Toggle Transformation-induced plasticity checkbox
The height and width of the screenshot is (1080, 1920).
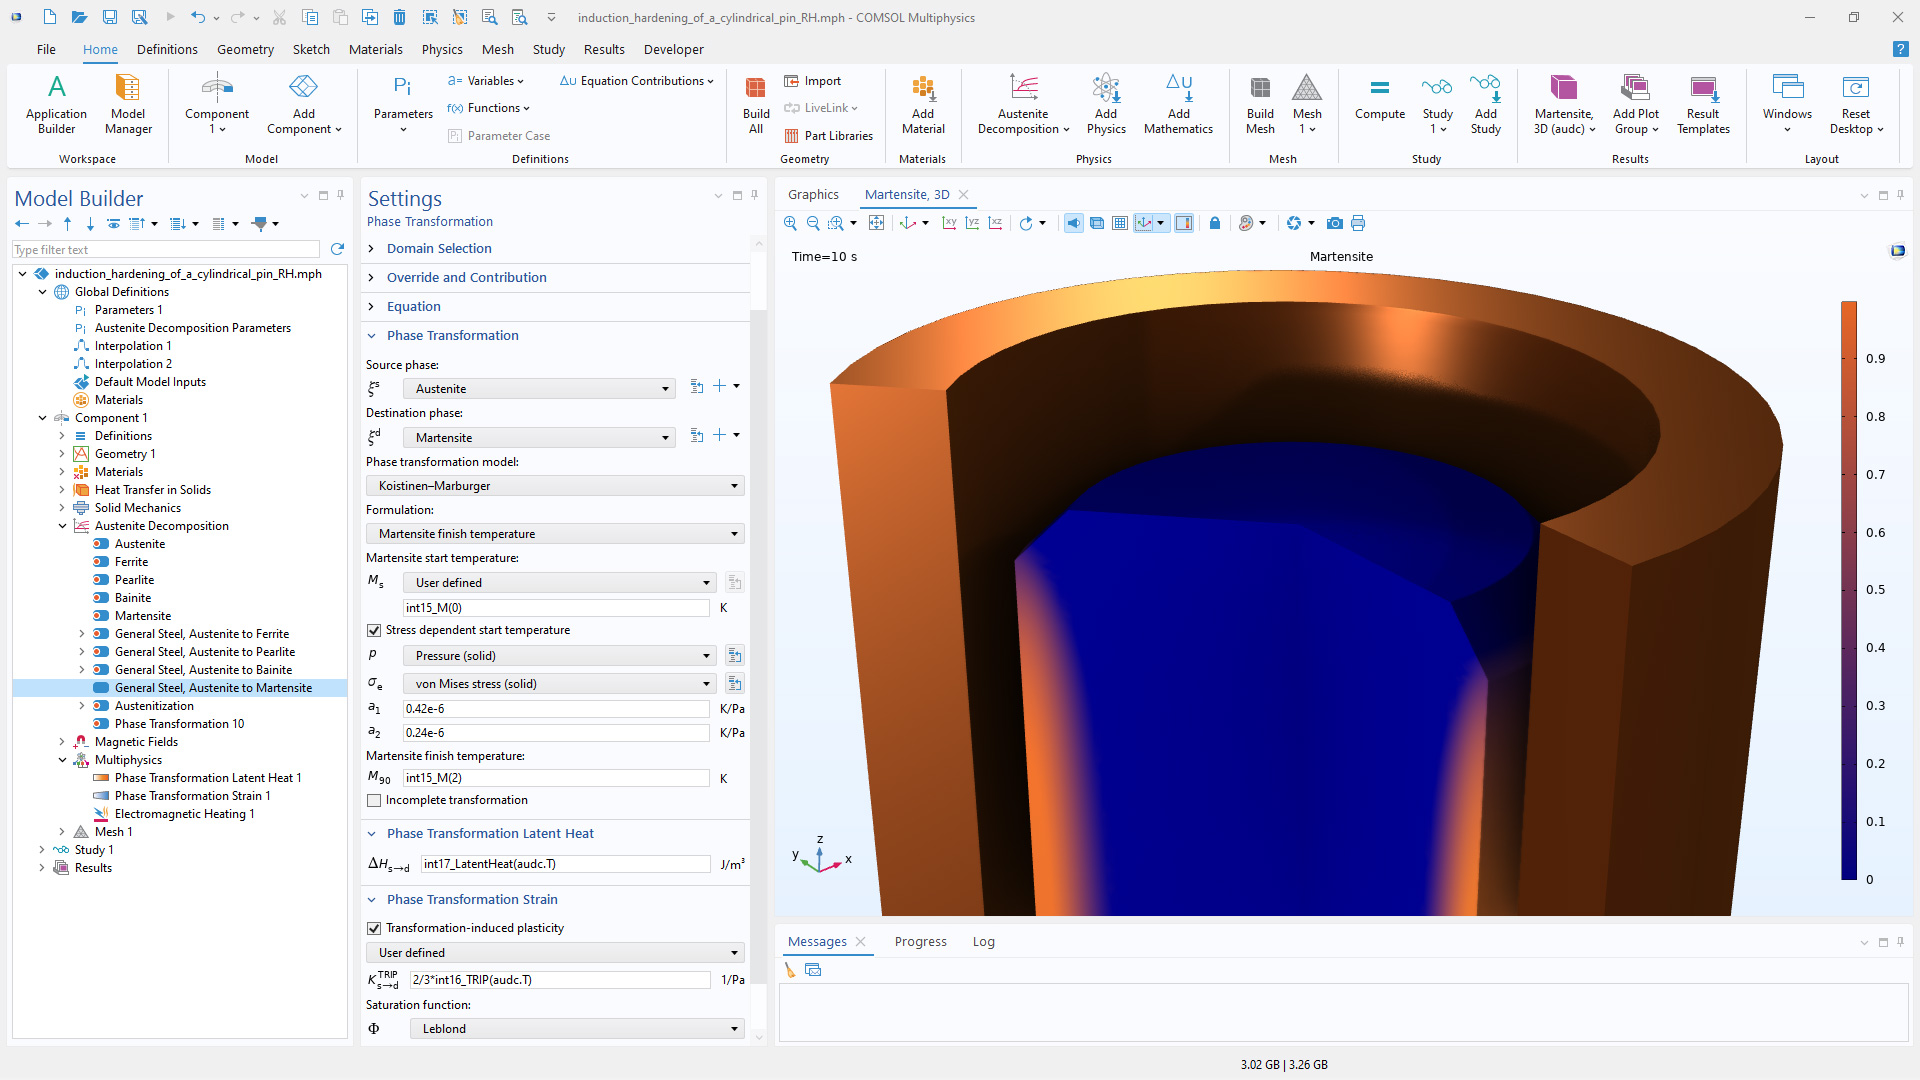[x=374, y=928]
